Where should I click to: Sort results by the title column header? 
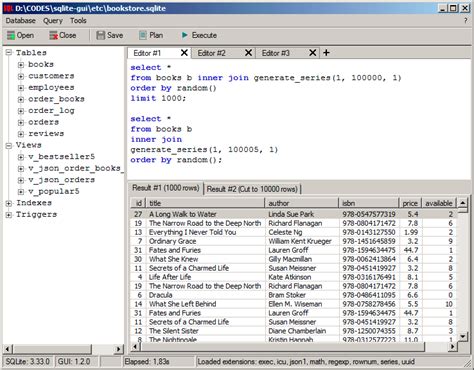click(206, 203)
